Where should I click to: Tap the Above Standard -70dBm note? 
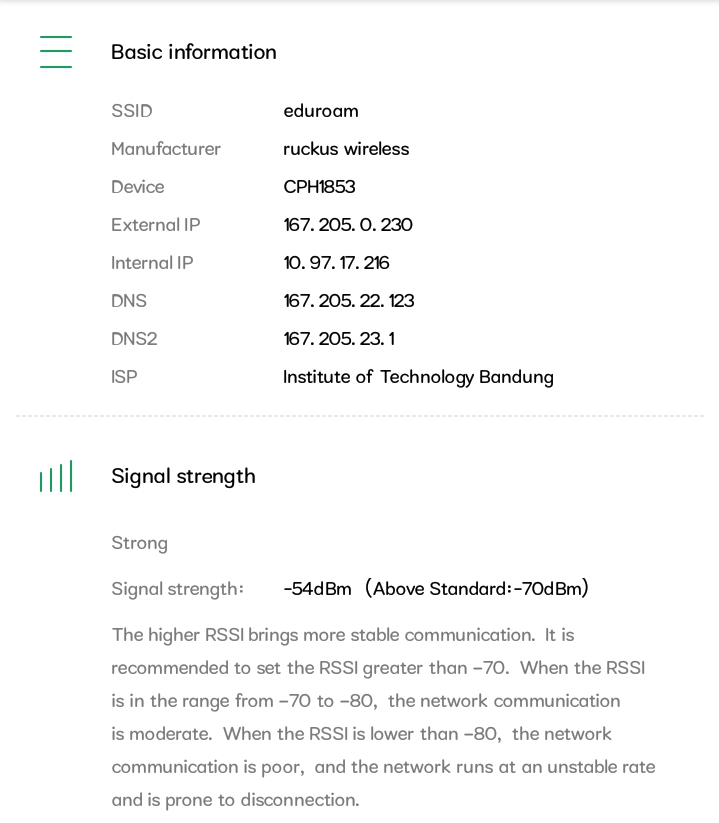pos(477,589)
